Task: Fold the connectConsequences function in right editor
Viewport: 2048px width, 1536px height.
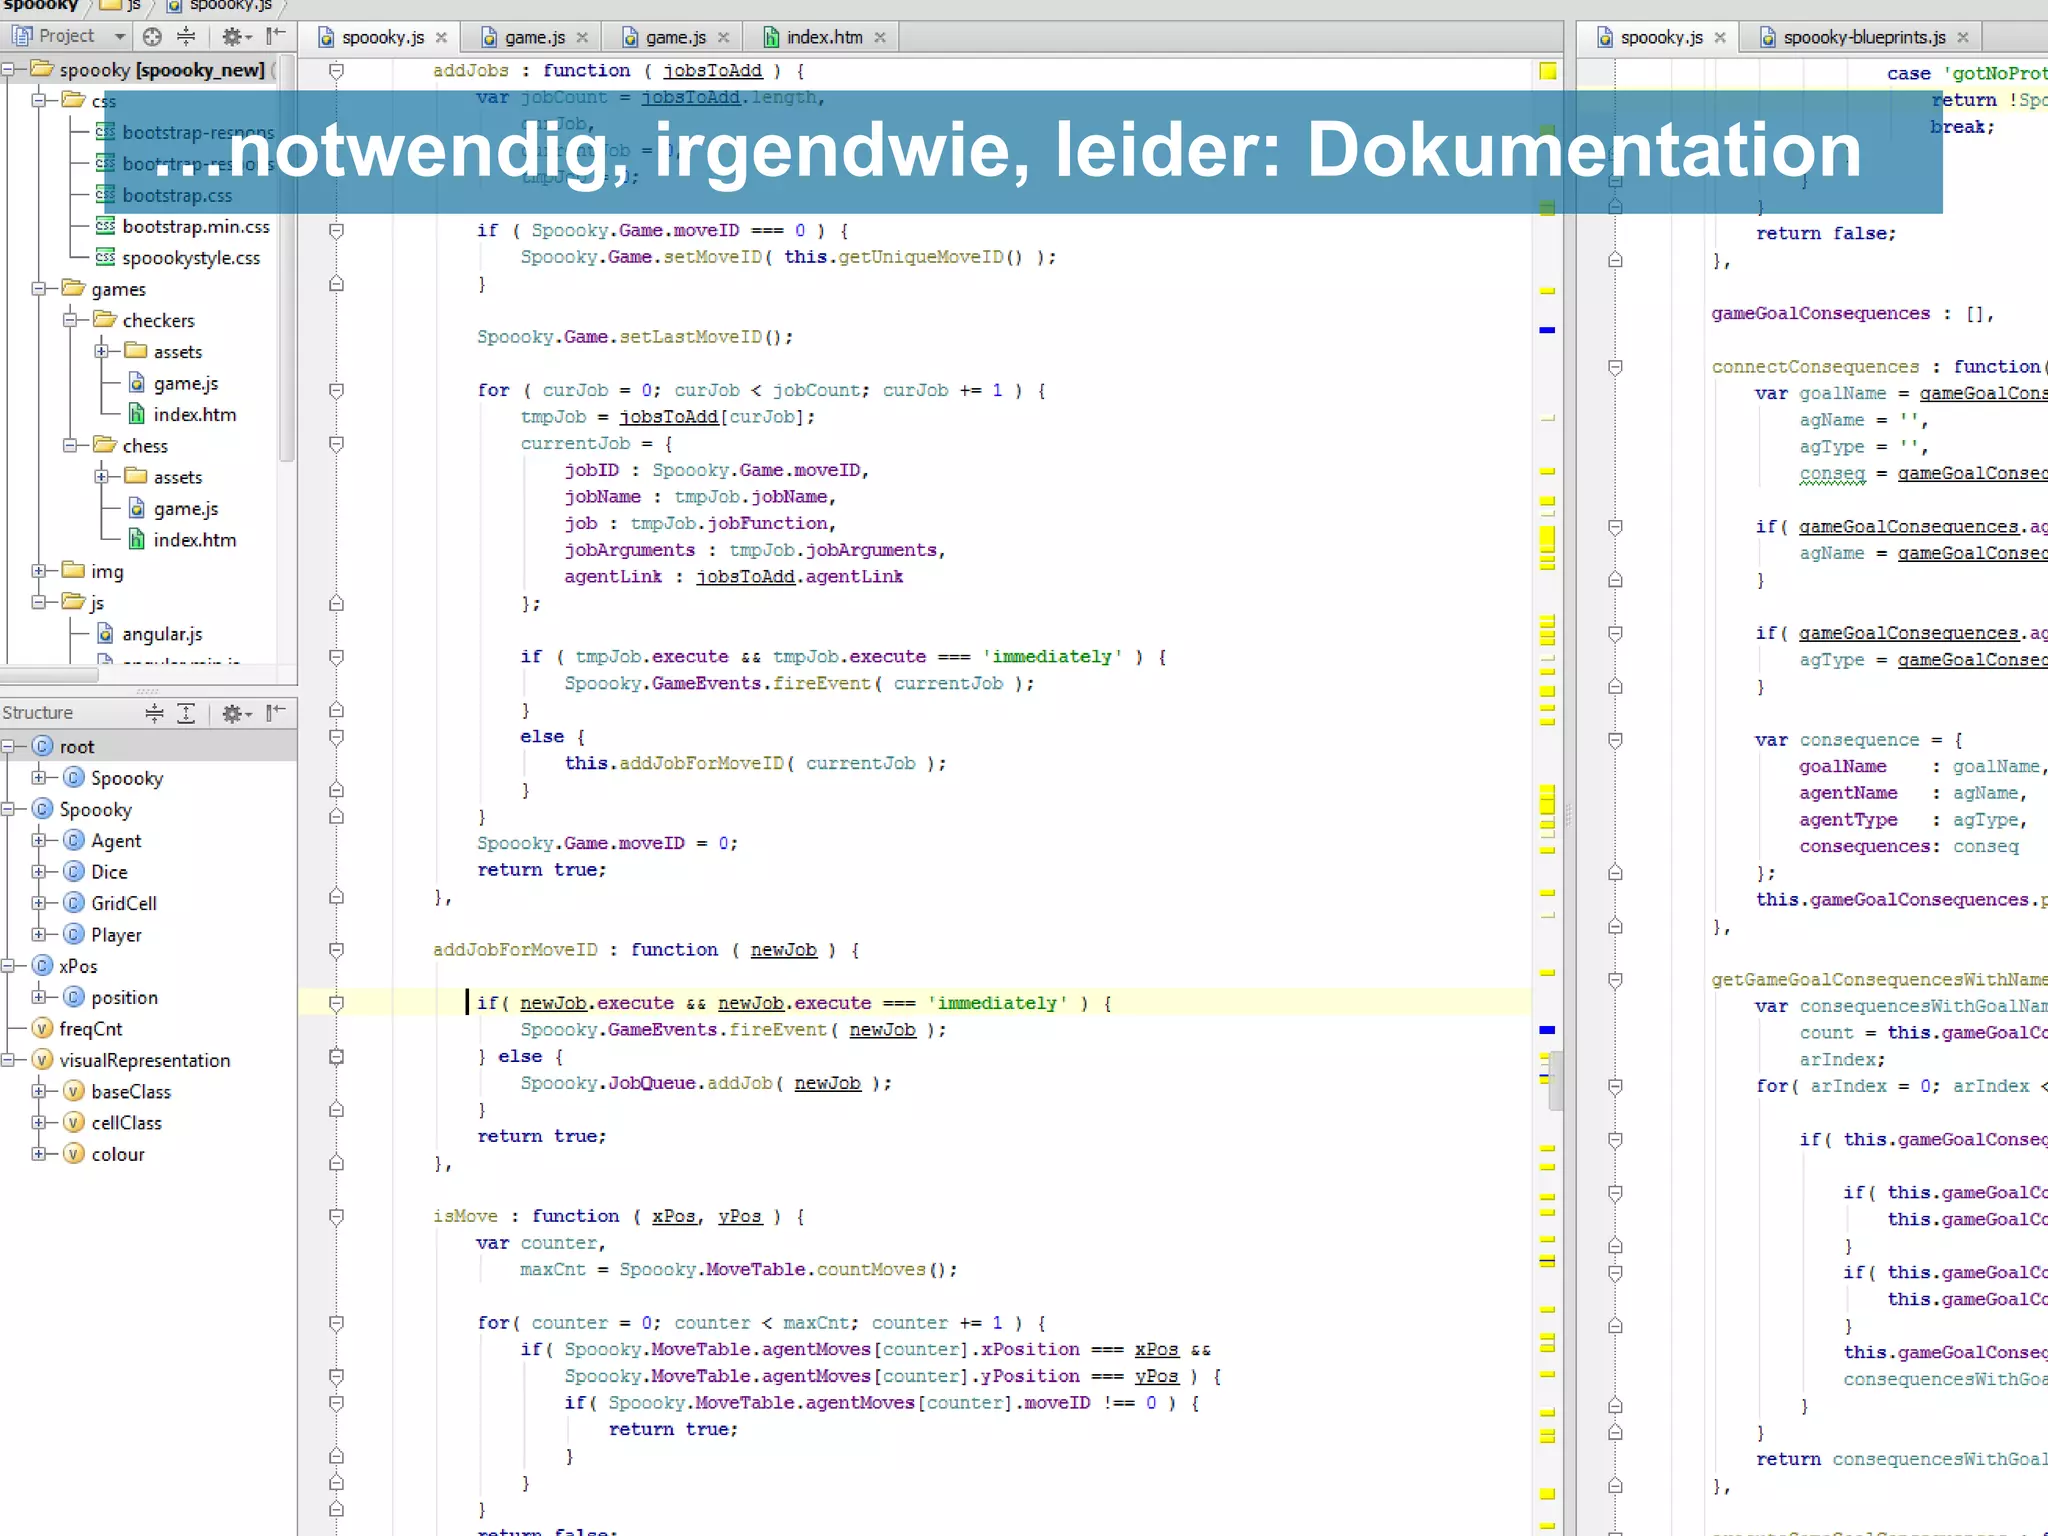Action: click(1615, 367)
